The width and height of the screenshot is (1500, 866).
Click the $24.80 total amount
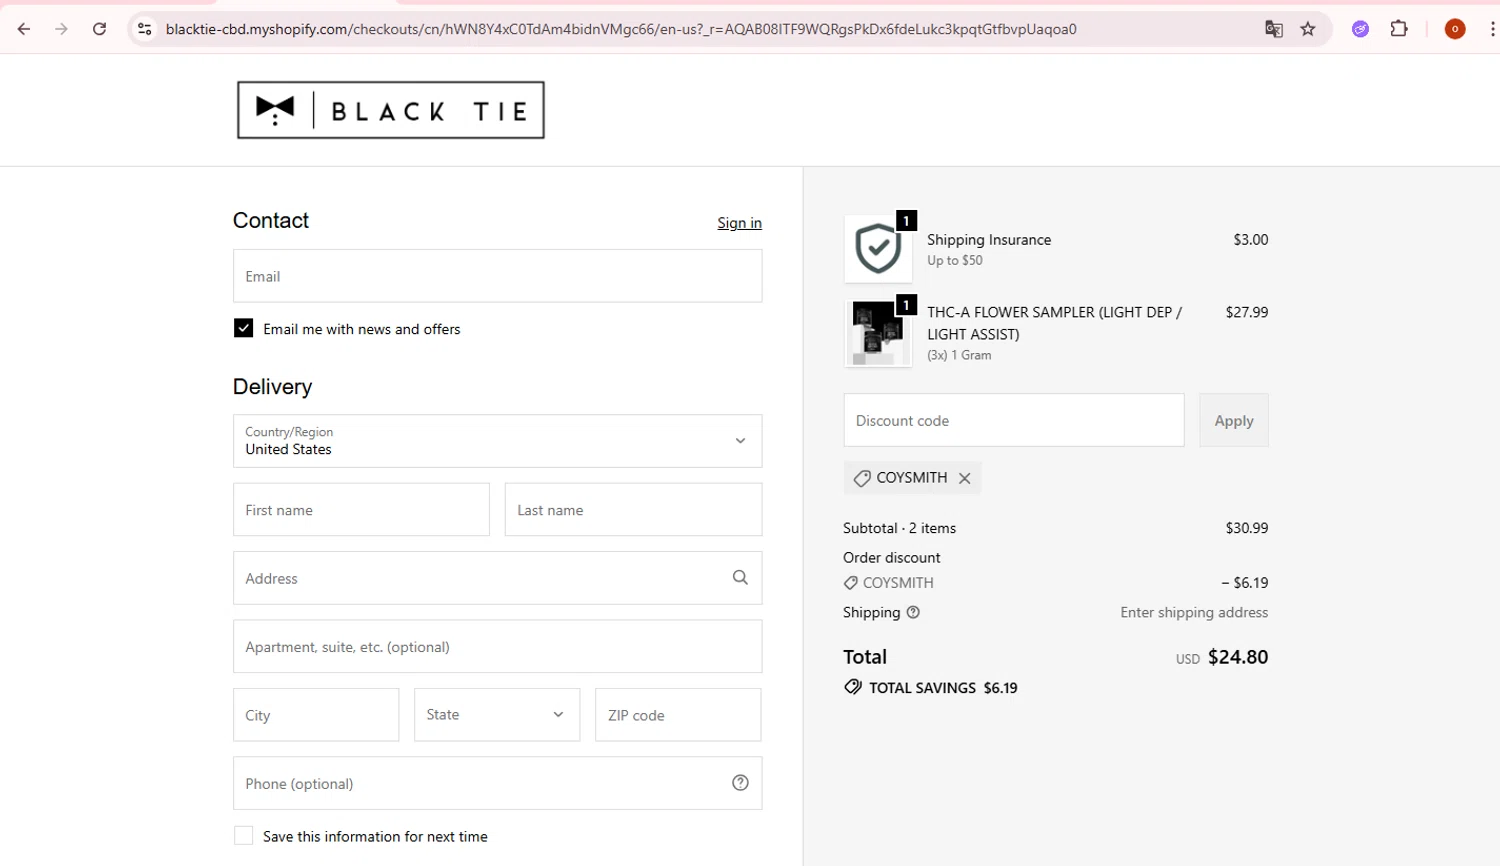1238,657
